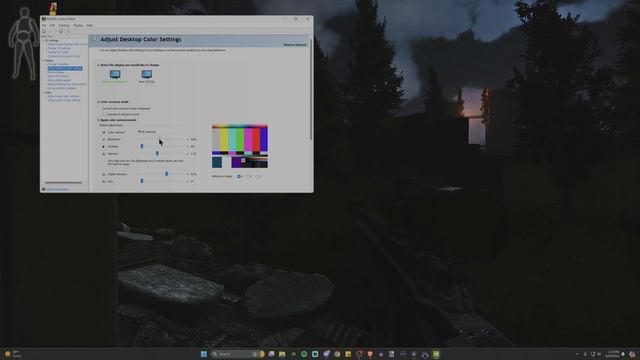
Task: Open Adjust image settings with preview
Action: click(x=67, y=44)
